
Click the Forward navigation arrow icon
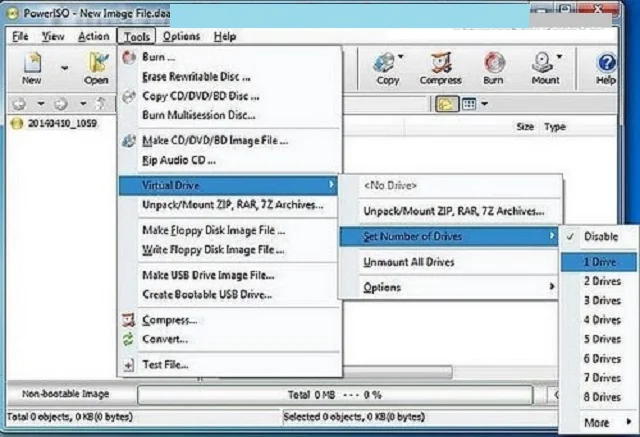[61, 104]
